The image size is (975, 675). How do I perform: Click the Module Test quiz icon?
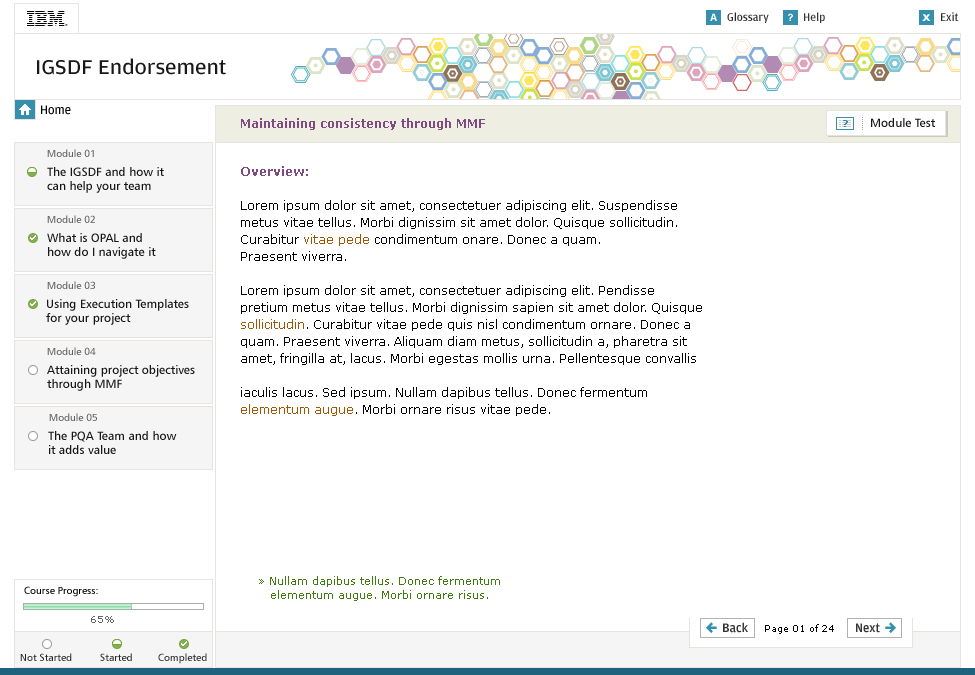pyautogui.click(x=844, y=123)
